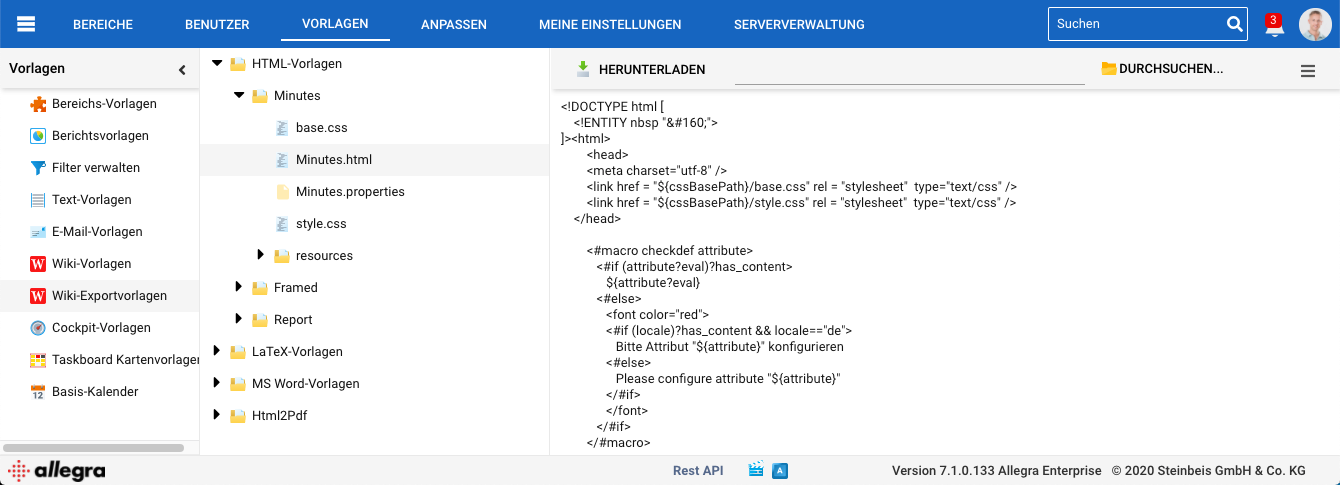Expand the LaTeX-Vorlagen folder
1340x485 pixels.
pos(217,351)
